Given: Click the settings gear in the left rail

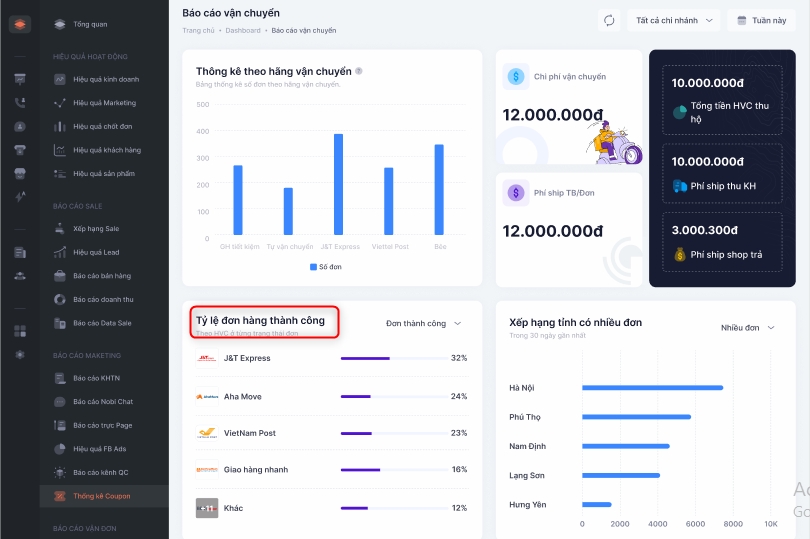Looking at the screenshot, I should pos(20,354).
